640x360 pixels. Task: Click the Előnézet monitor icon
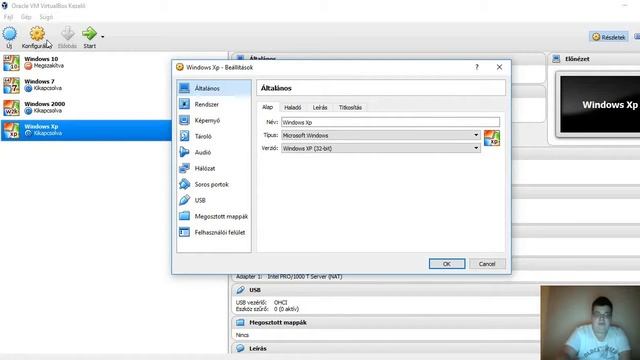click(556, 59)
